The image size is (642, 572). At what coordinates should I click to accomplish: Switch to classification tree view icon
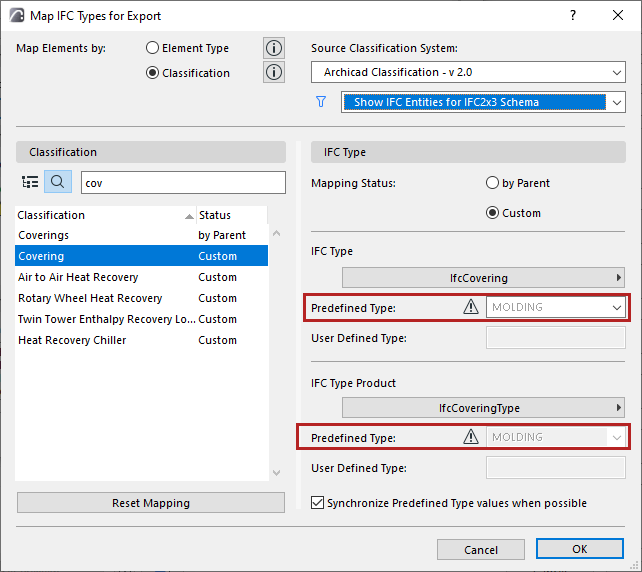[x=30, y=182]
